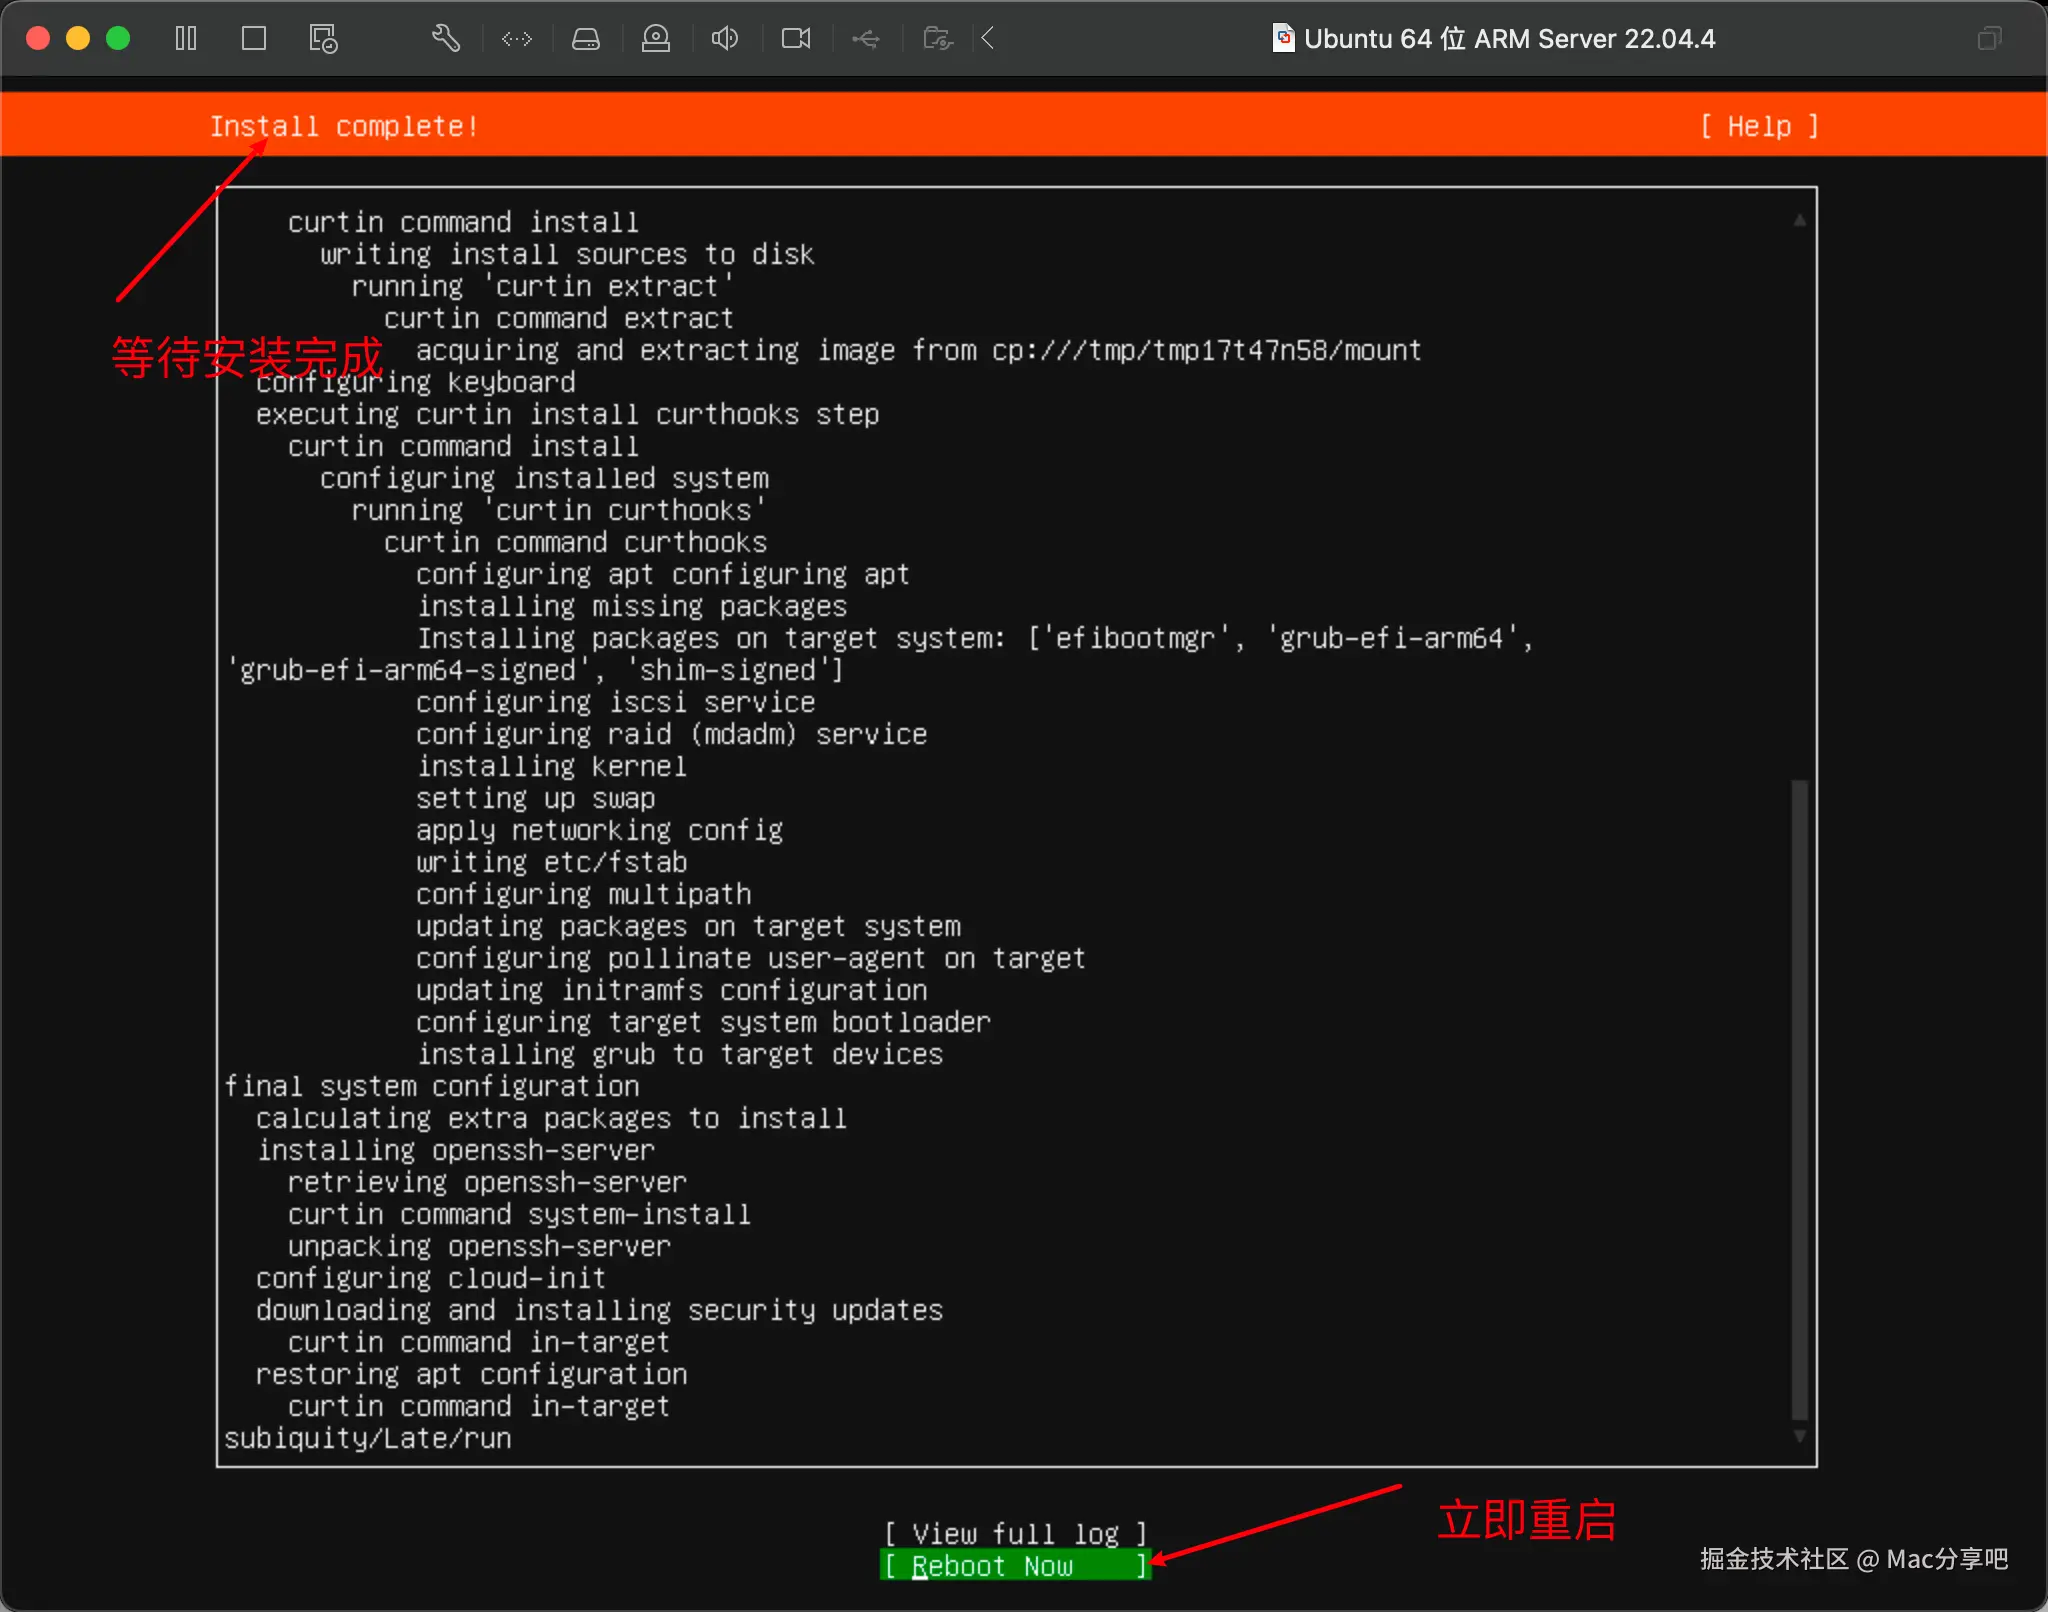Image resolution: width=2048 pixels, height=1612 pixels.
Task: Click the network adapter arrows icon
Action: (x=517, y=39)
